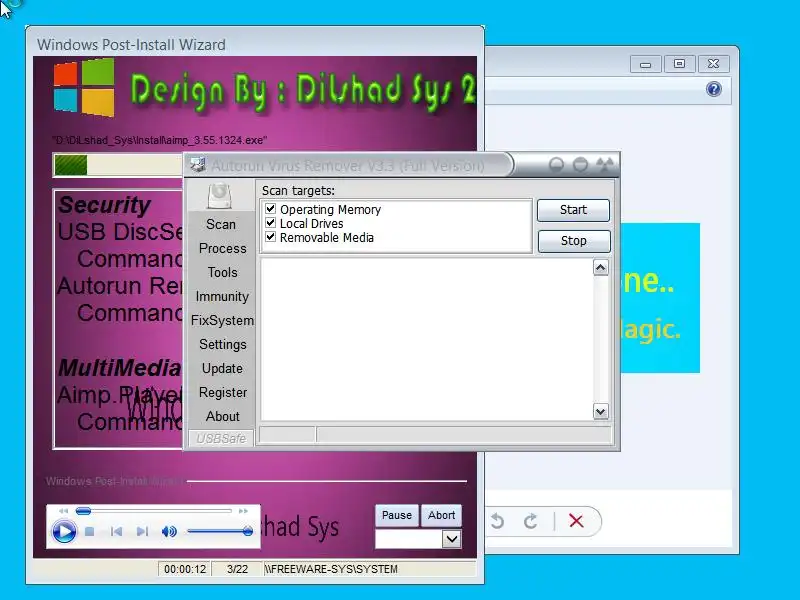Click the elapsed time 00:00:12 status

click(185, 569)
